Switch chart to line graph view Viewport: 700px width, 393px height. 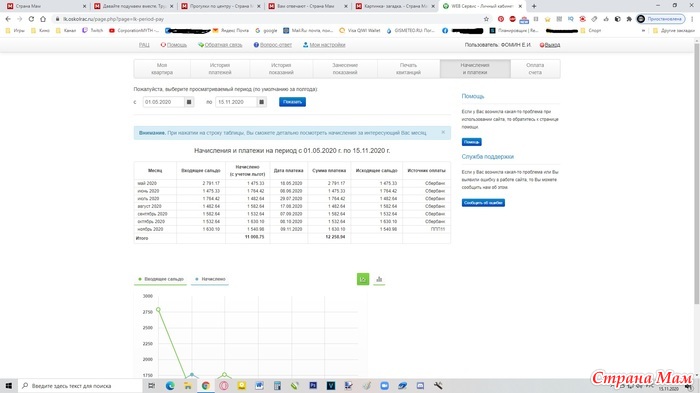pyautogui.click(x=363, y=279)
